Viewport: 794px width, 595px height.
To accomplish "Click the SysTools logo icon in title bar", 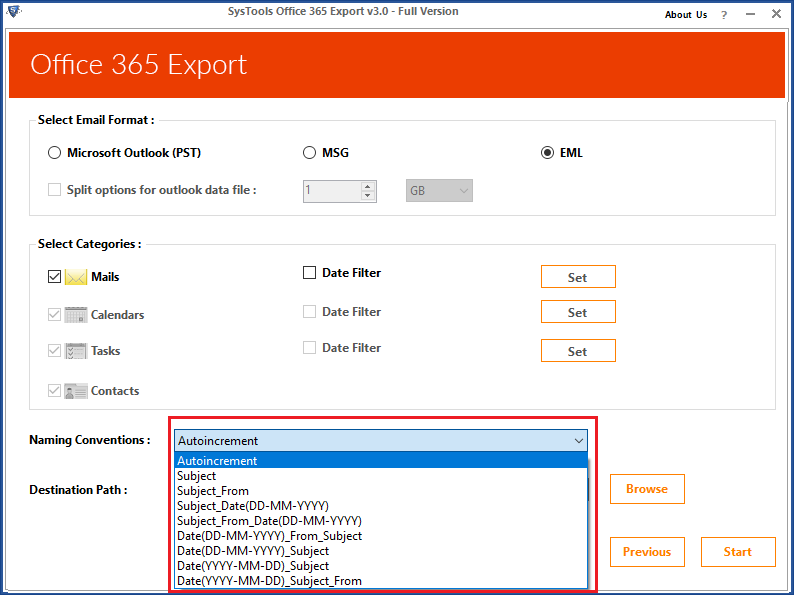I will [x=13, y=11].
